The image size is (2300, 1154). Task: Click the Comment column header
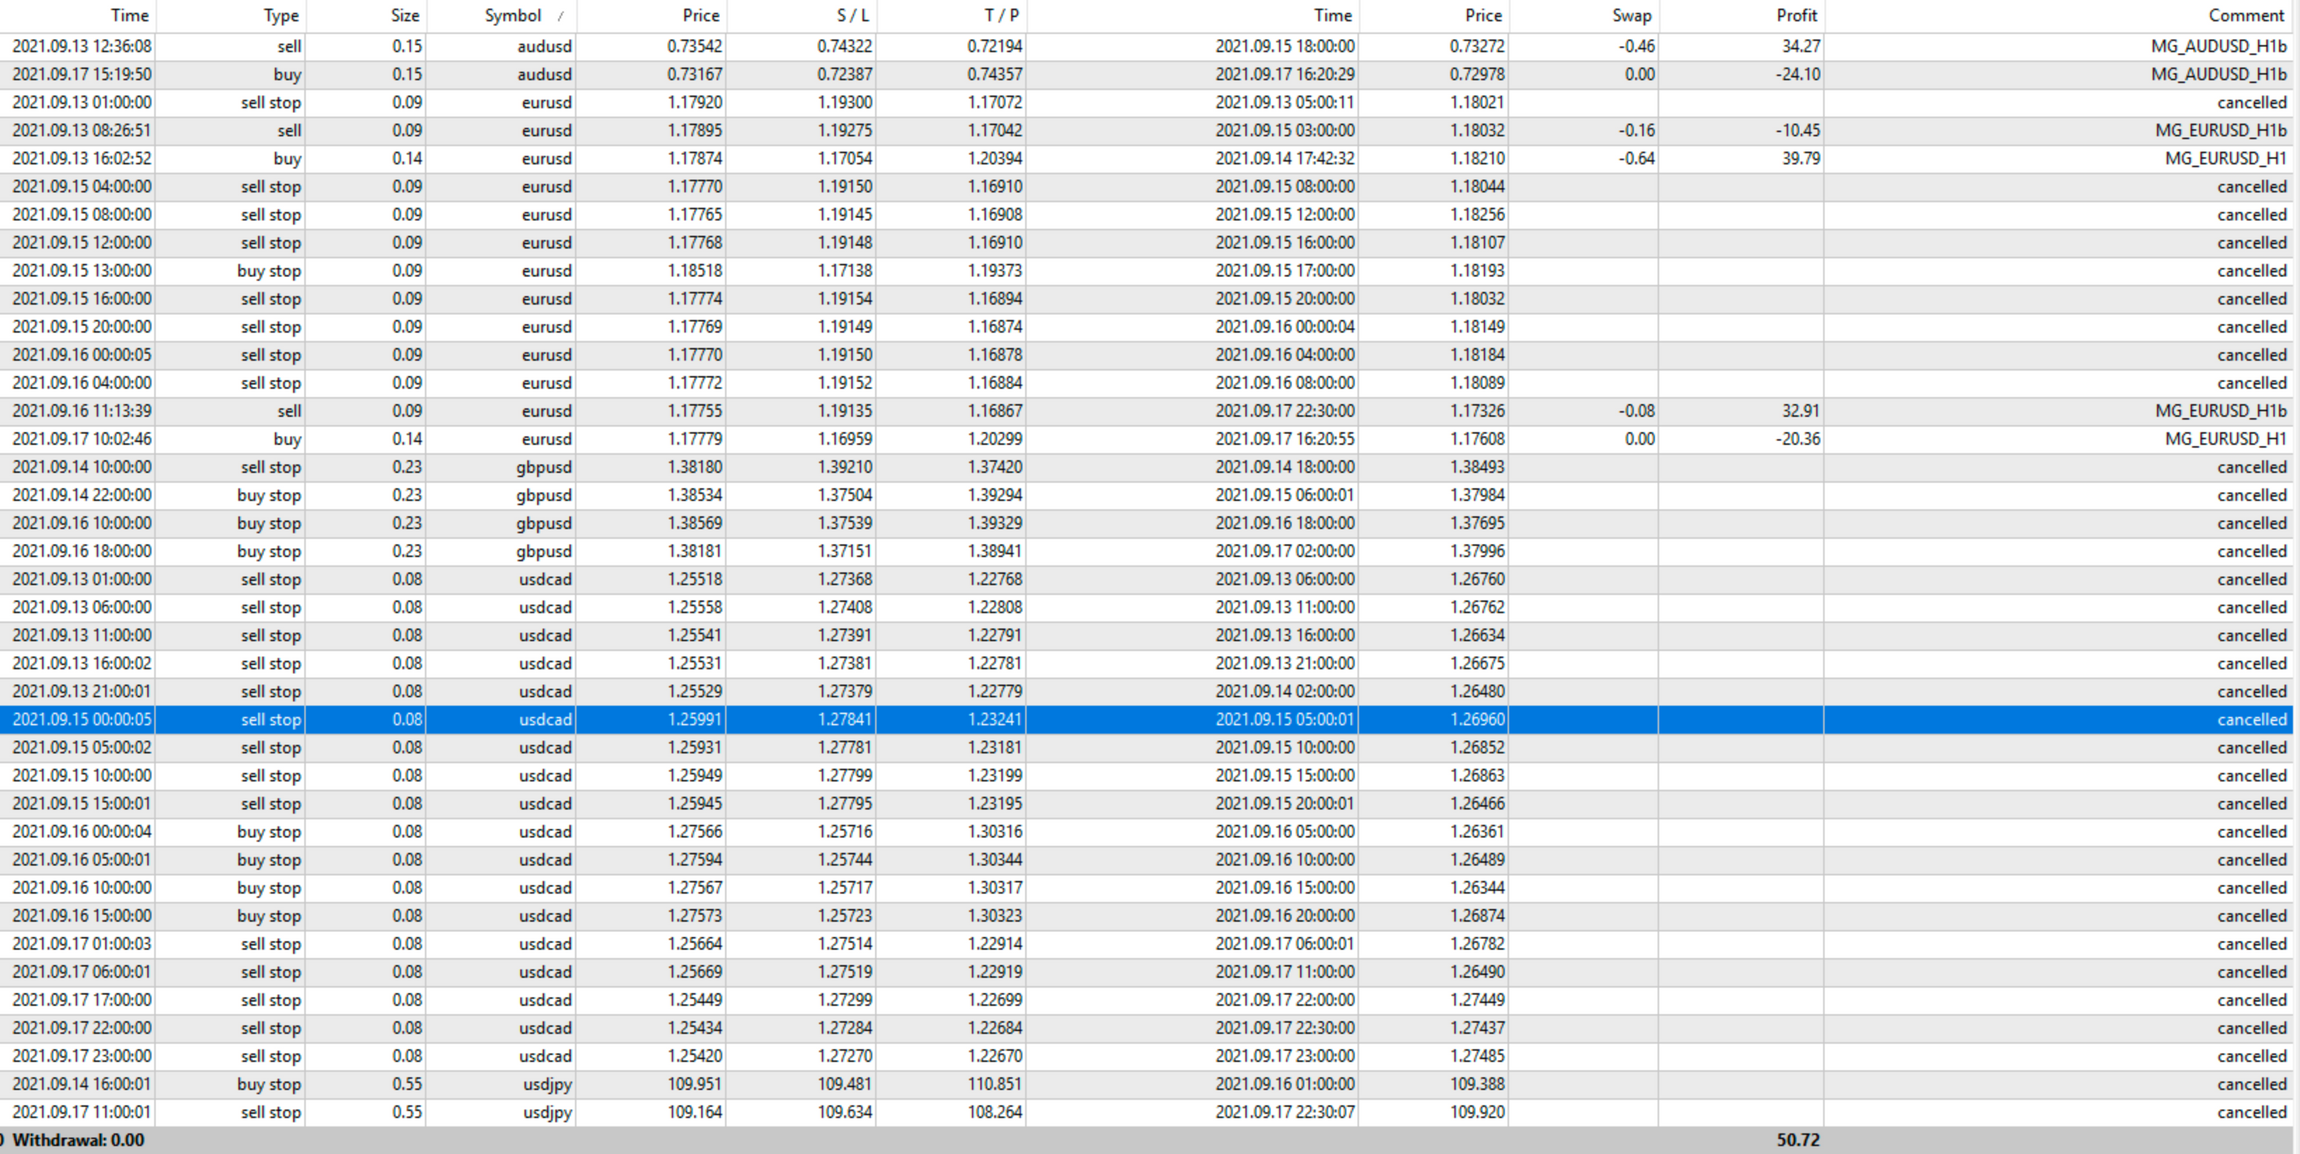click(x=2245, y=16)
